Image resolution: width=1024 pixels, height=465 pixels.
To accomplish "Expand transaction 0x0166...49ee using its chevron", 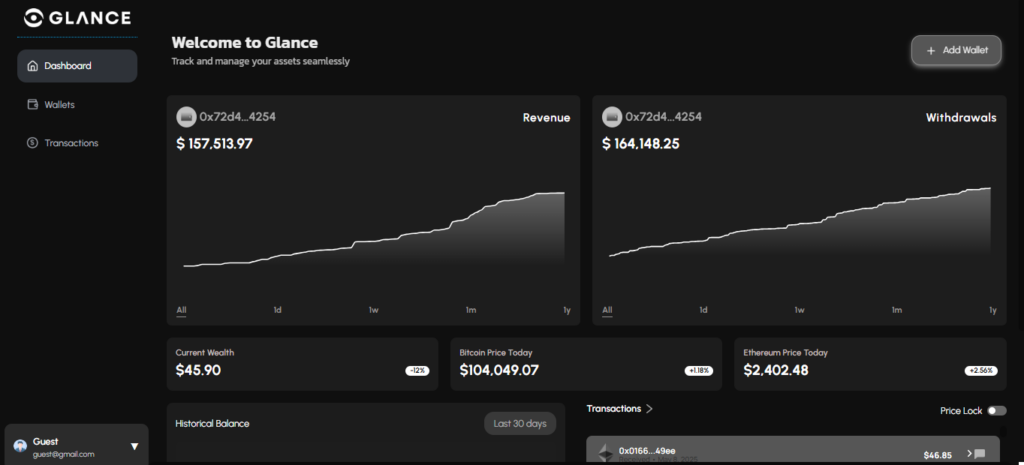I will point(969,454).
